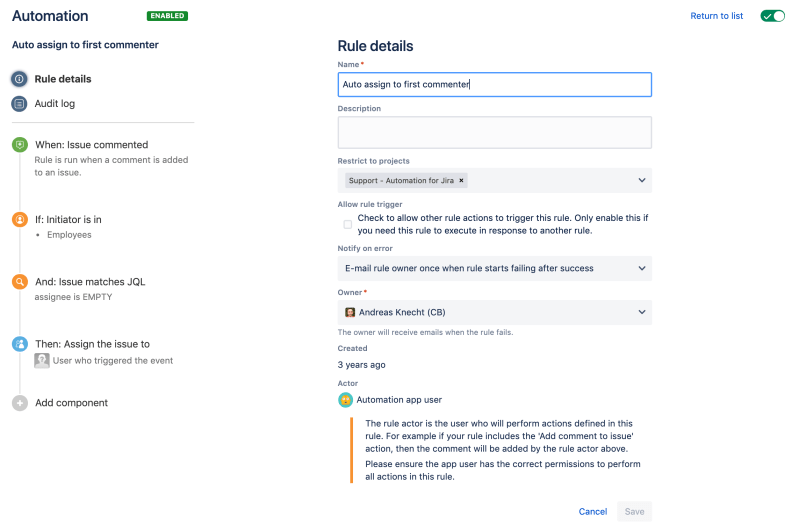799x530 pixels.
Task: Click the Cancel link
Action: [593, 512]
